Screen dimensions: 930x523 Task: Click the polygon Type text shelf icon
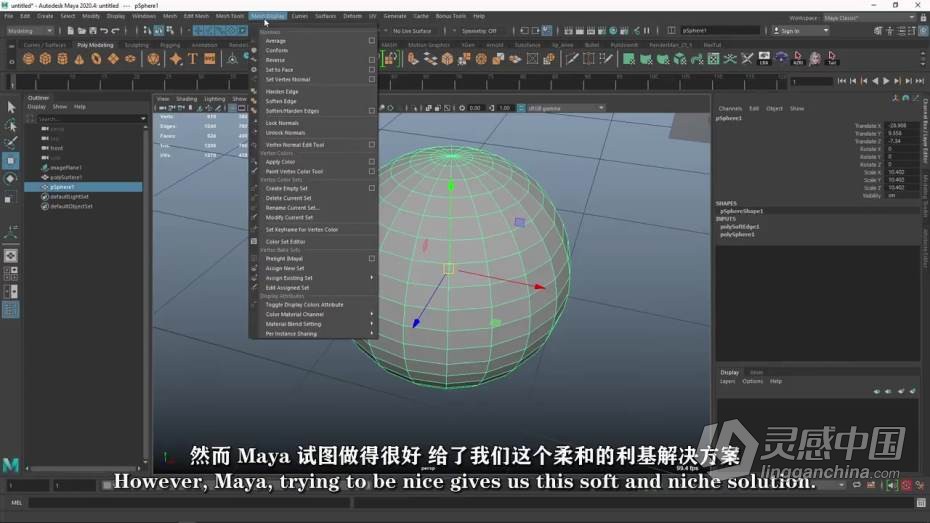[193, 59]
